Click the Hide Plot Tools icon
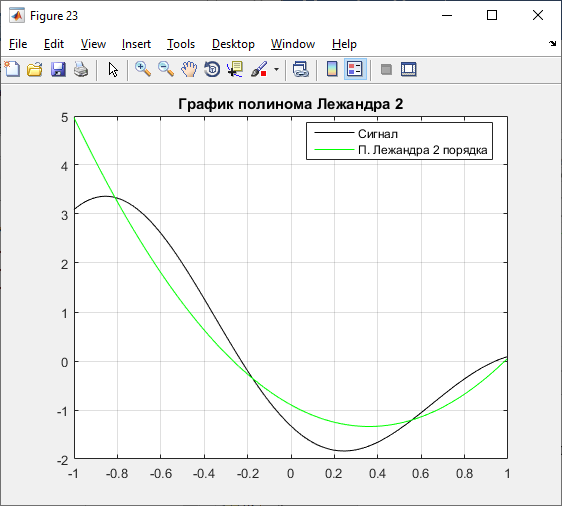This screenshot has height=506, width=562. tap(386, 69)
